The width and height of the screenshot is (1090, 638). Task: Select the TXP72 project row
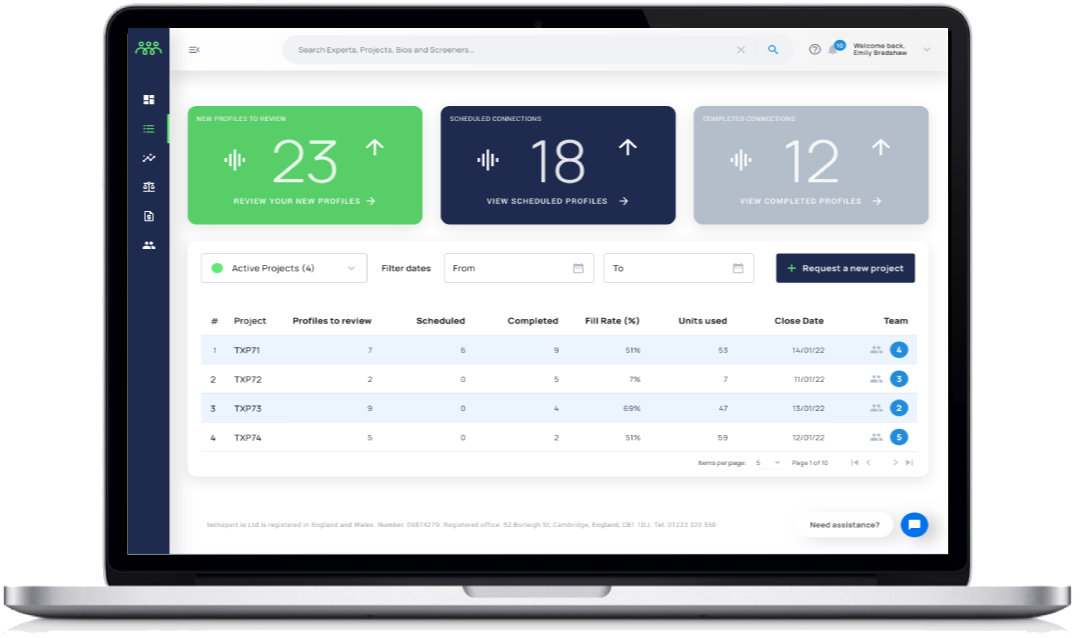[x=247, y=380]
